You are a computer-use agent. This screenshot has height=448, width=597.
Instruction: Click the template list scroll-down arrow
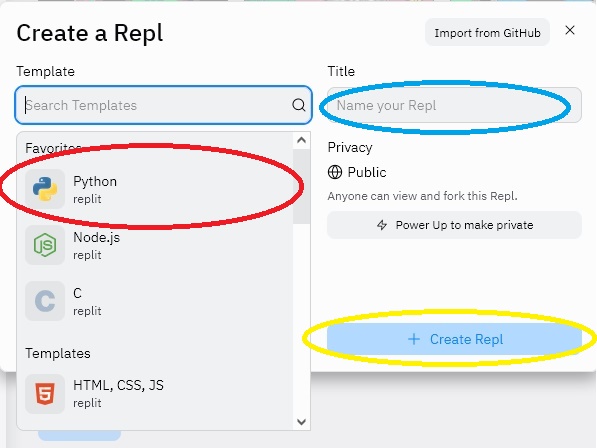click(x=302, y=422)
